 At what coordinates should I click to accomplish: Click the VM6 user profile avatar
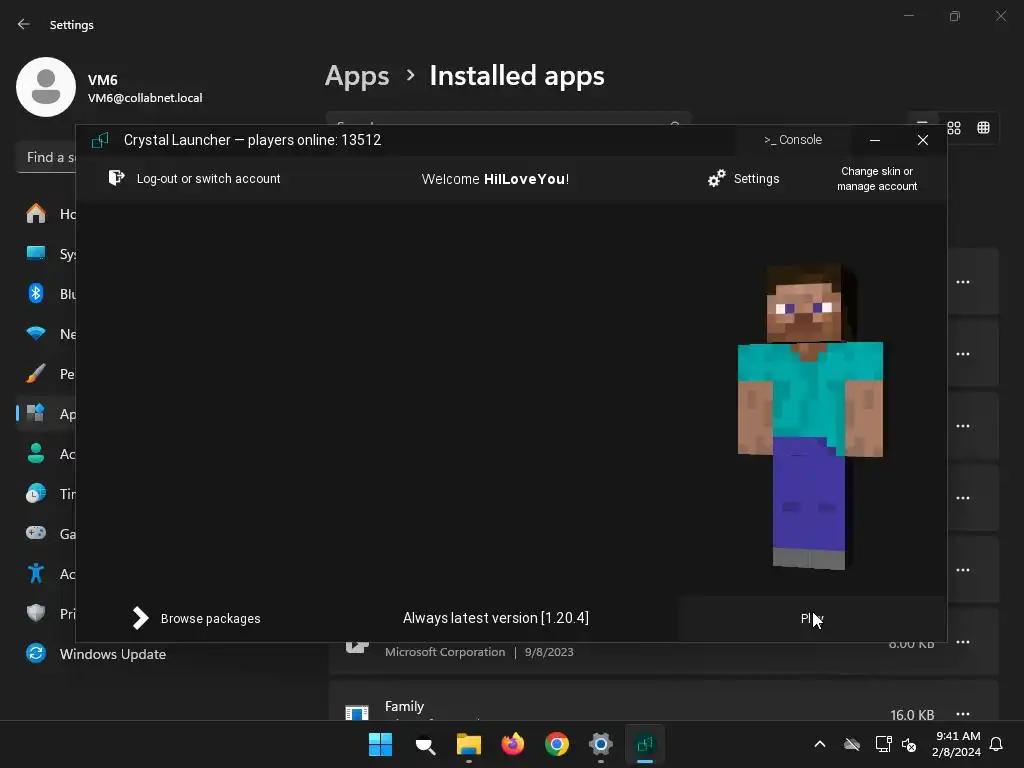tap(46, 87)
